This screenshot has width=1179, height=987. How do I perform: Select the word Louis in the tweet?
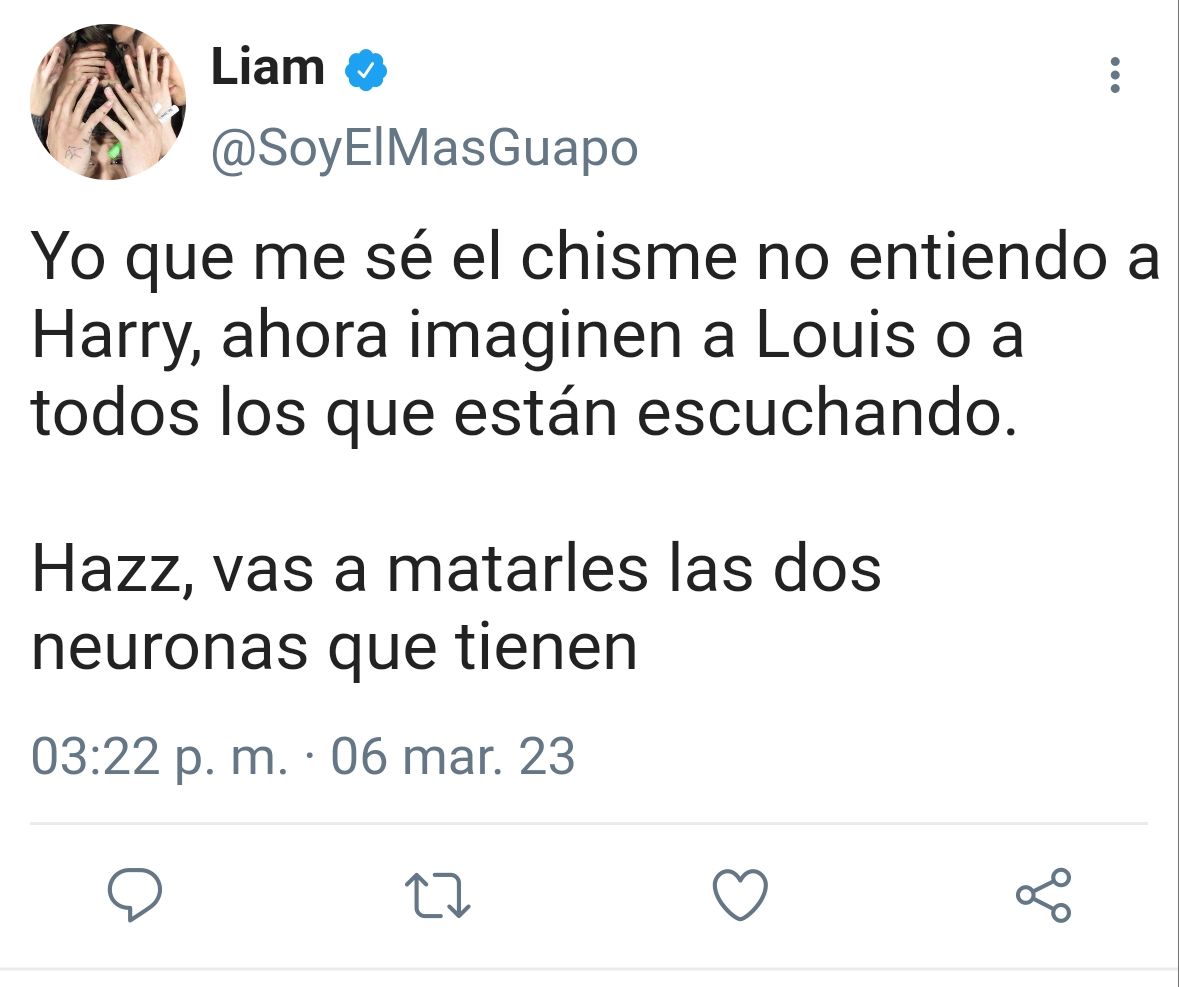pos(835,335)
